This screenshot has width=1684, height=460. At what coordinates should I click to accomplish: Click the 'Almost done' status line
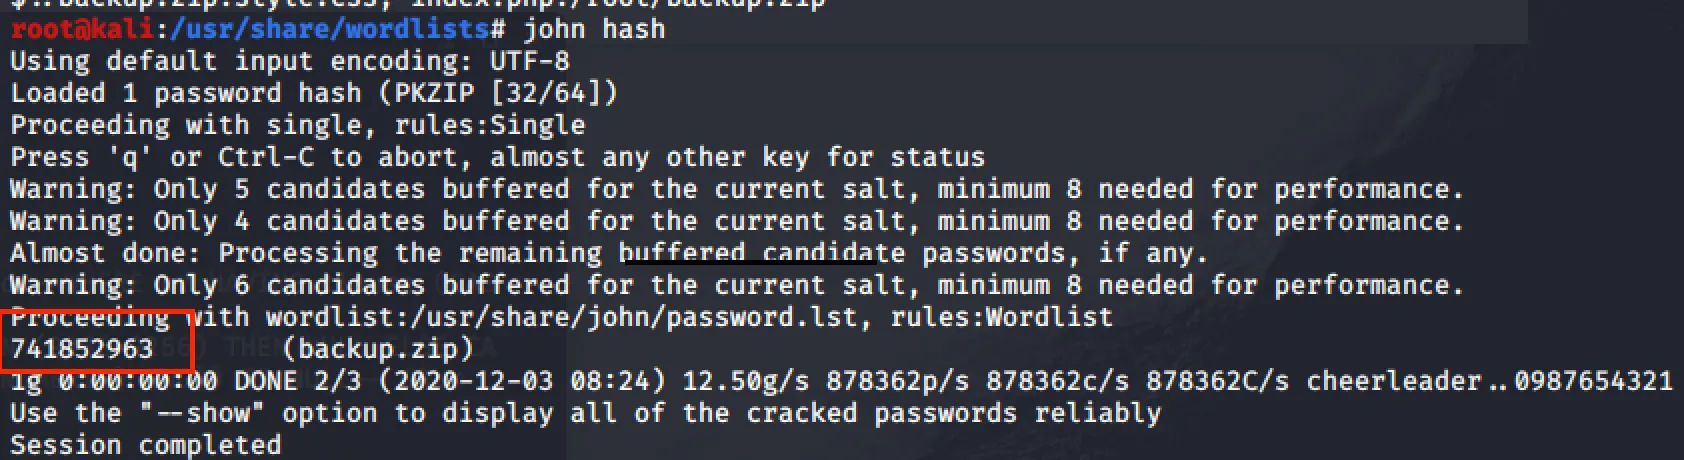coord(608,253)
